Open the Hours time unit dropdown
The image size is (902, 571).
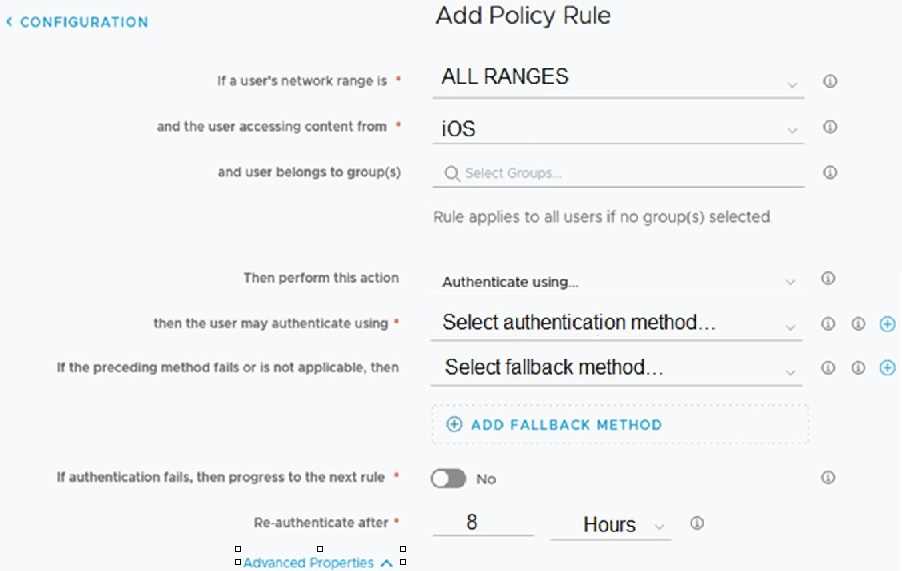coord(610,525)
